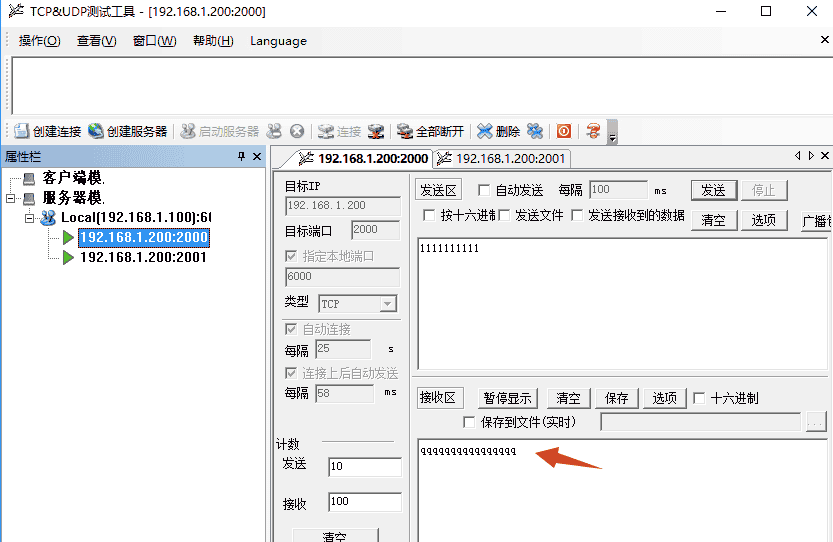Click the receive-area 选项 button
The image size is (833, 542).
[x=665, y=398]
